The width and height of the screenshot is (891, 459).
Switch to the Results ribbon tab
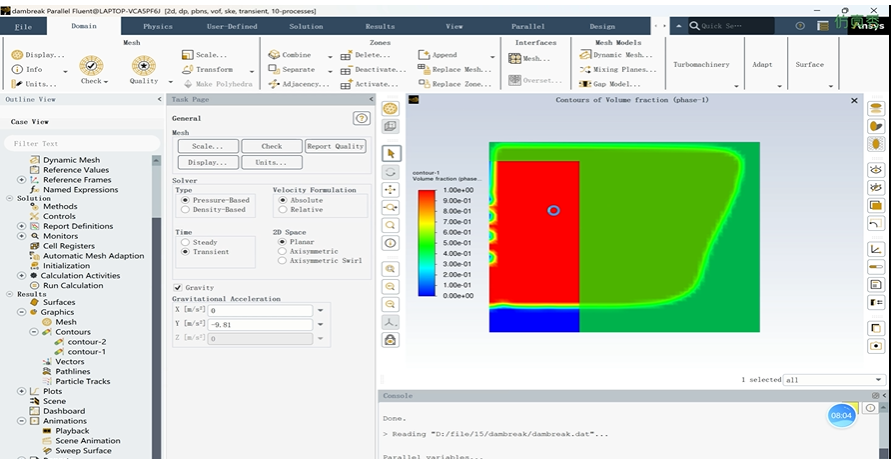[x=380, y=26]
